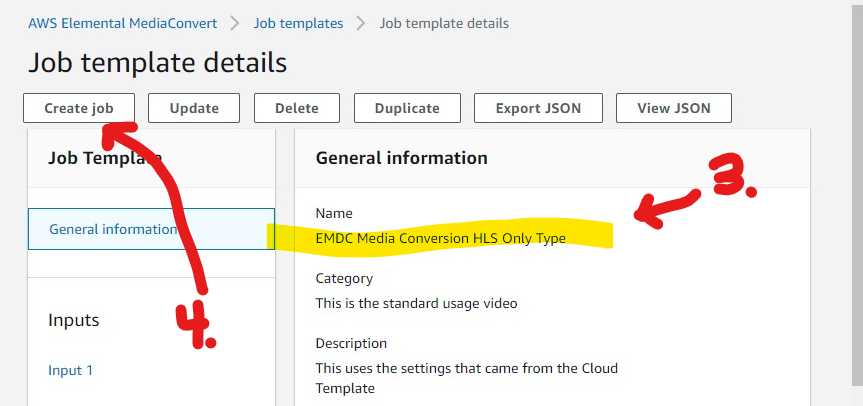Click the General information panel heading
863x406 pixels.
401,158
